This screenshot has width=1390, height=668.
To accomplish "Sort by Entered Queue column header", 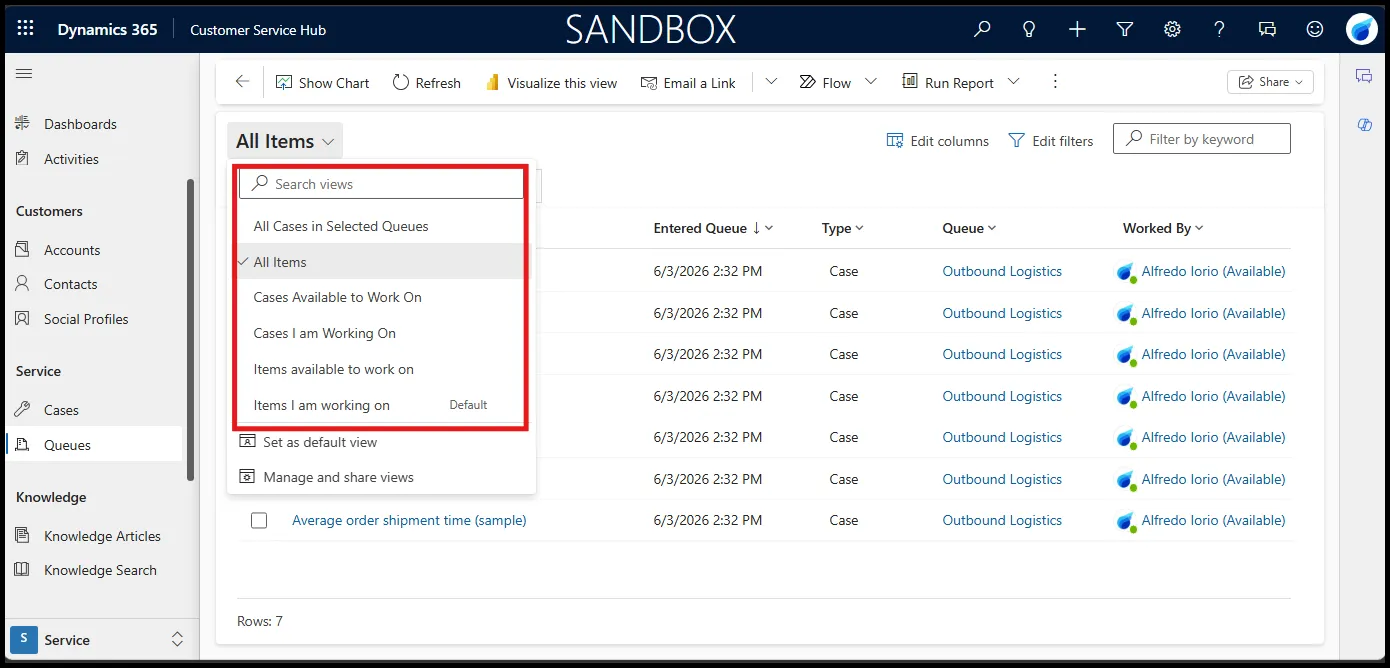I will 713,228.
